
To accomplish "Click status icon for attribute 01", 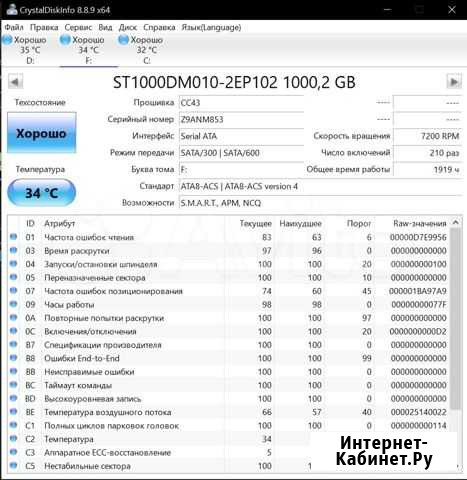I will click(13, 237).
